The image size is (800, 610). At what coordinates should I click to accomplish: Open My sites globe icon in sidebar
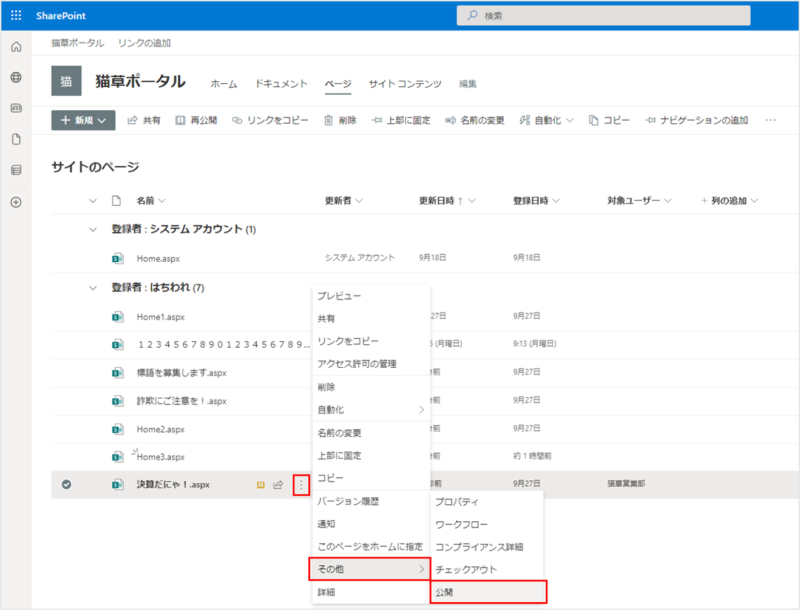click(x=16, y=77)
